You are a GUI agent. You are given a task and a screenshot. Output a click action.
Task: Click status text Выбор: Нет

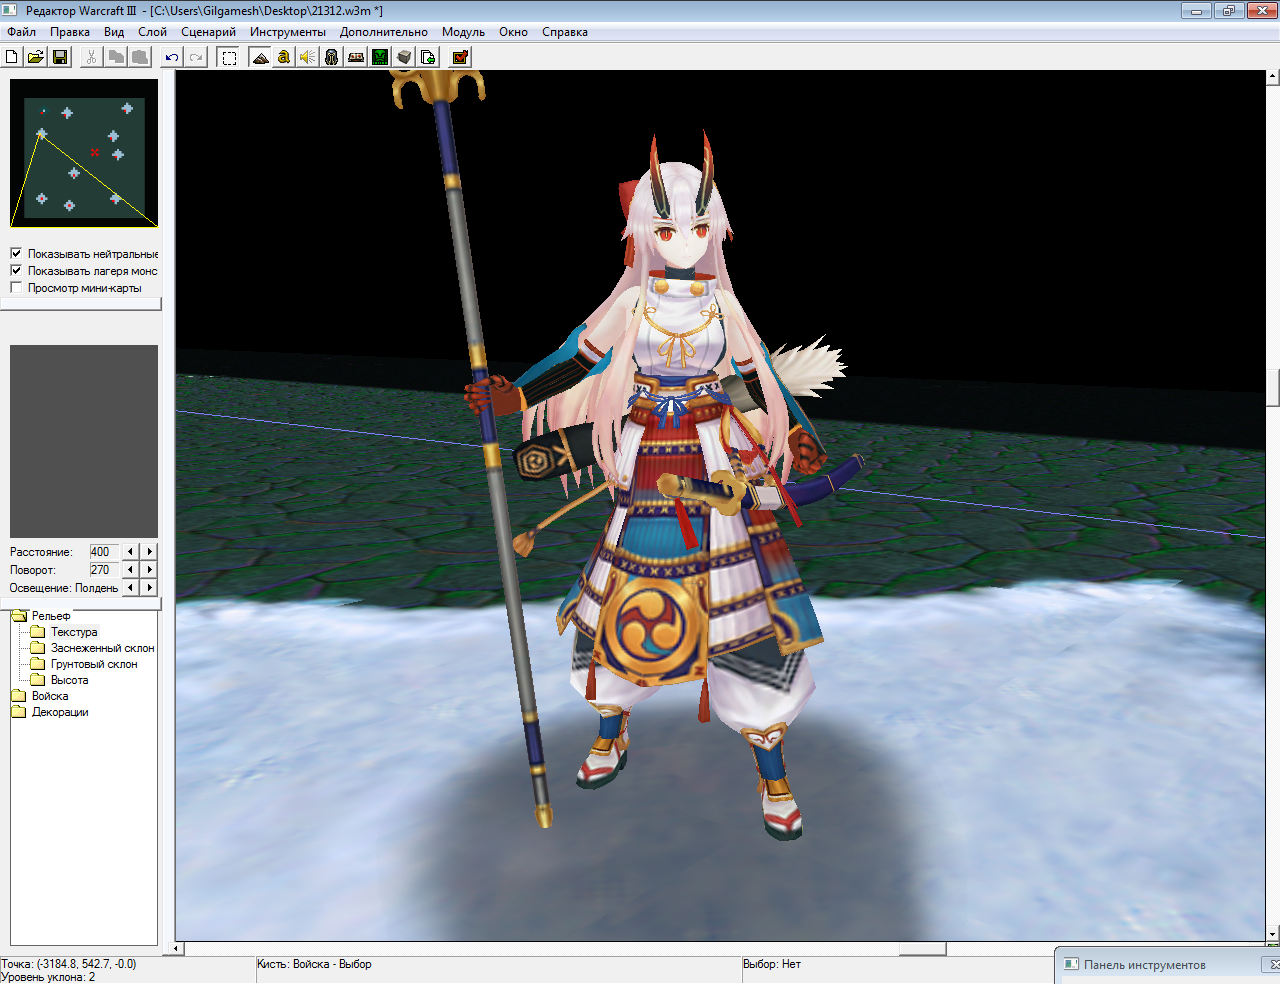pos(772,964)
